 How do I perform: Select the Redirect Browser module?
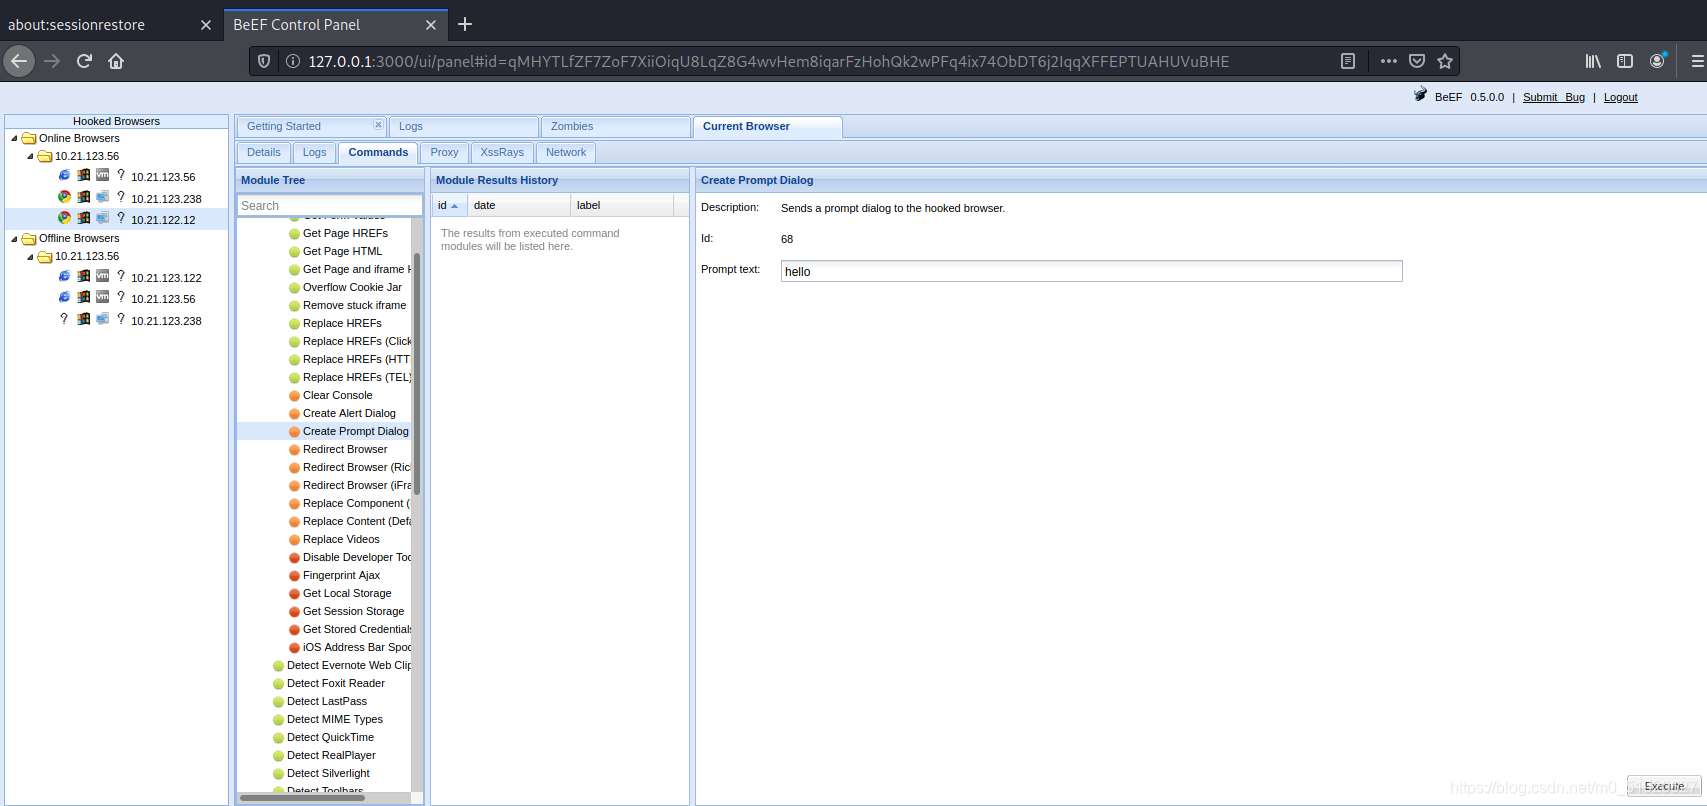[x=345, y=450]
